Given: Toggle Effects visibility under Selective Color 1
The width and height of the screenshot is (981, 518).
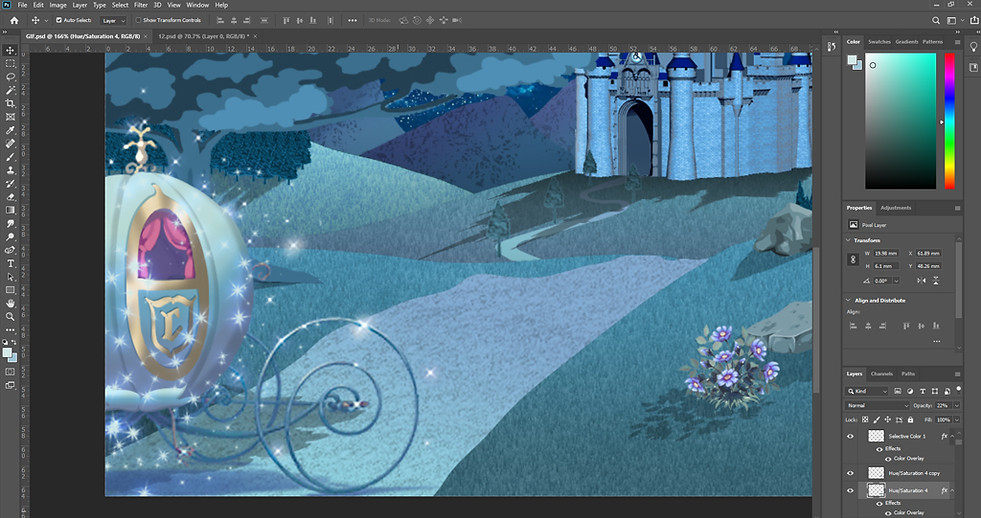Looking at the screenshot, I should tap(880, 449).
